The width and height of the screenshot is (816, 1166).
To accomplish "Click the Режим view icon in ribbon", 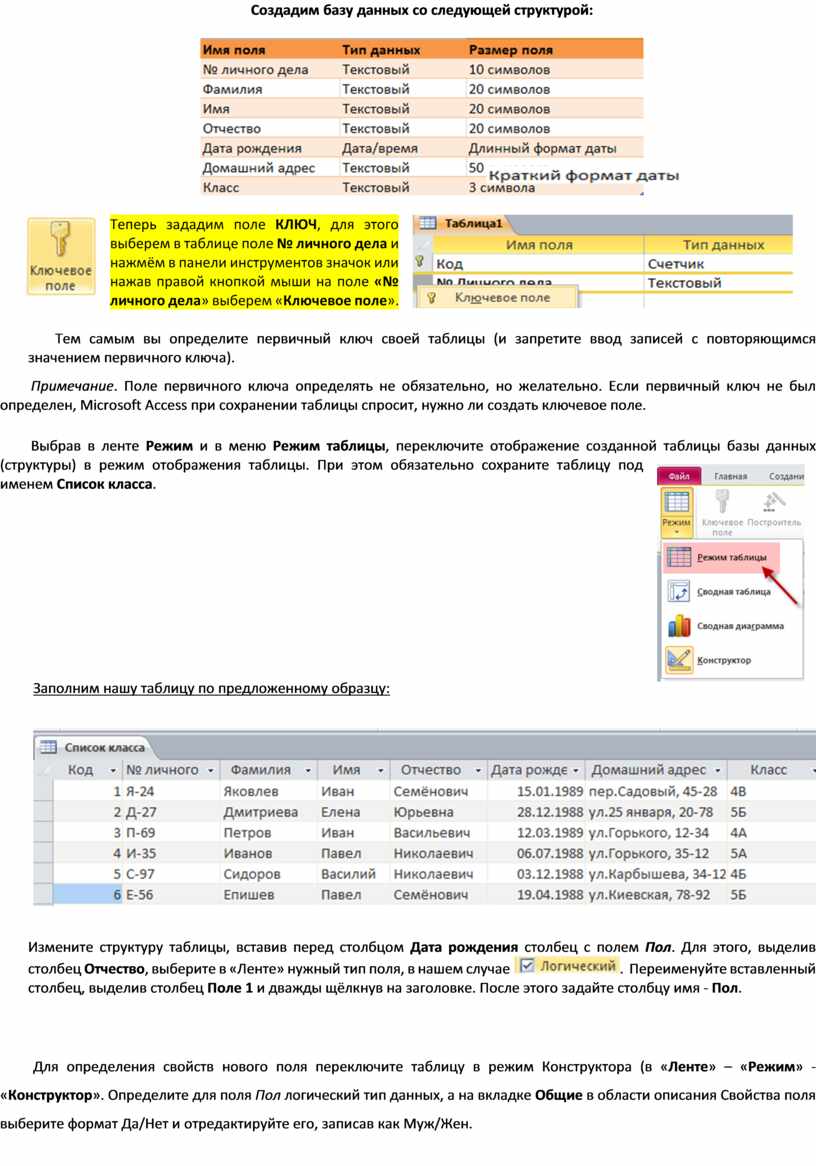I will pyautogui.click(x=676, y=503).
